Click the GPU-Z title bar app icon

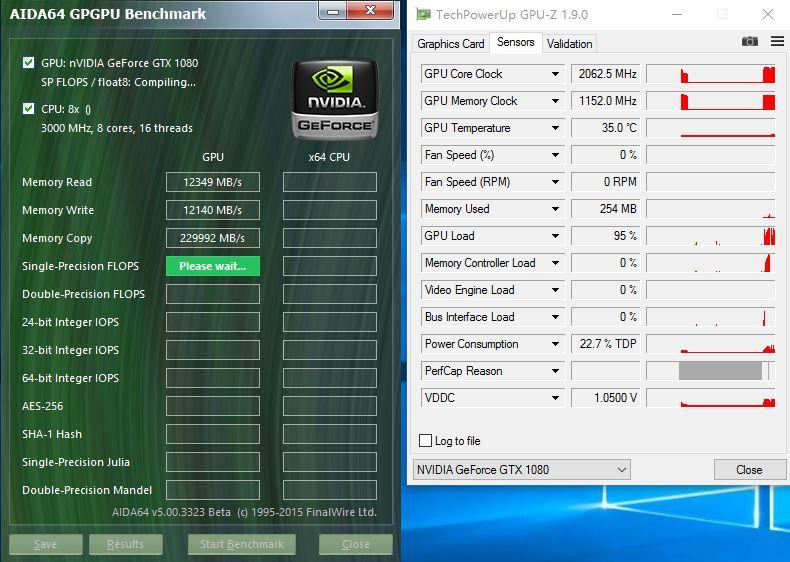(423, 15)
